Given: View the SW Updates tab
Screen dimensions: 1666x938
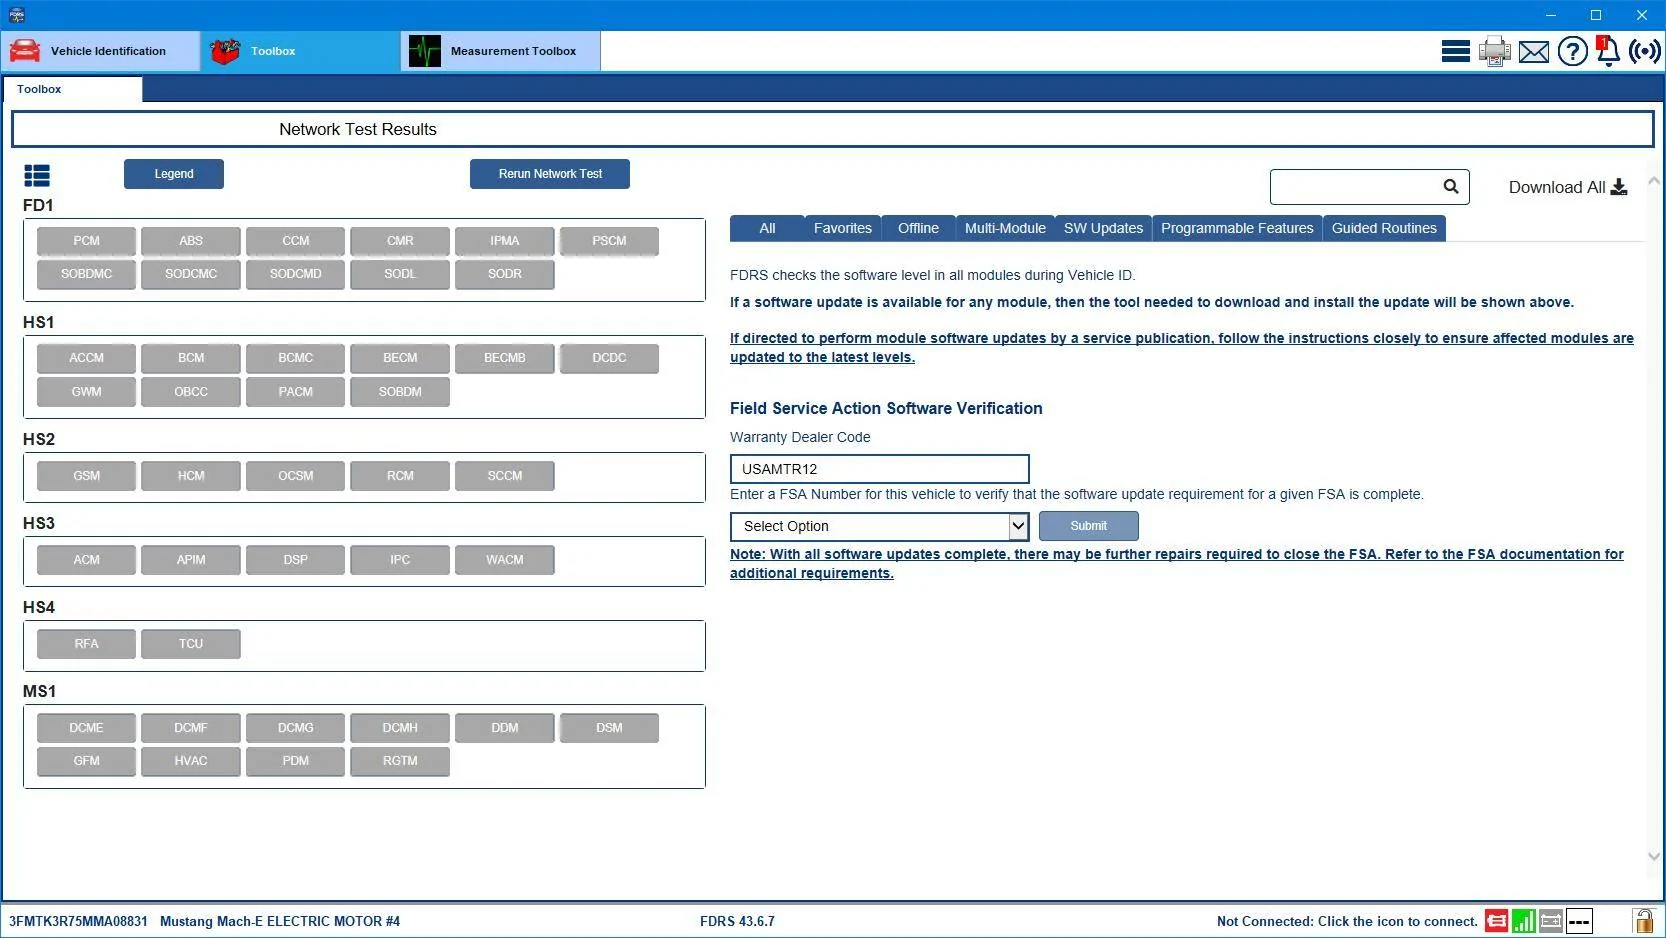Looking at the screenshot, I should [1103, 228].
